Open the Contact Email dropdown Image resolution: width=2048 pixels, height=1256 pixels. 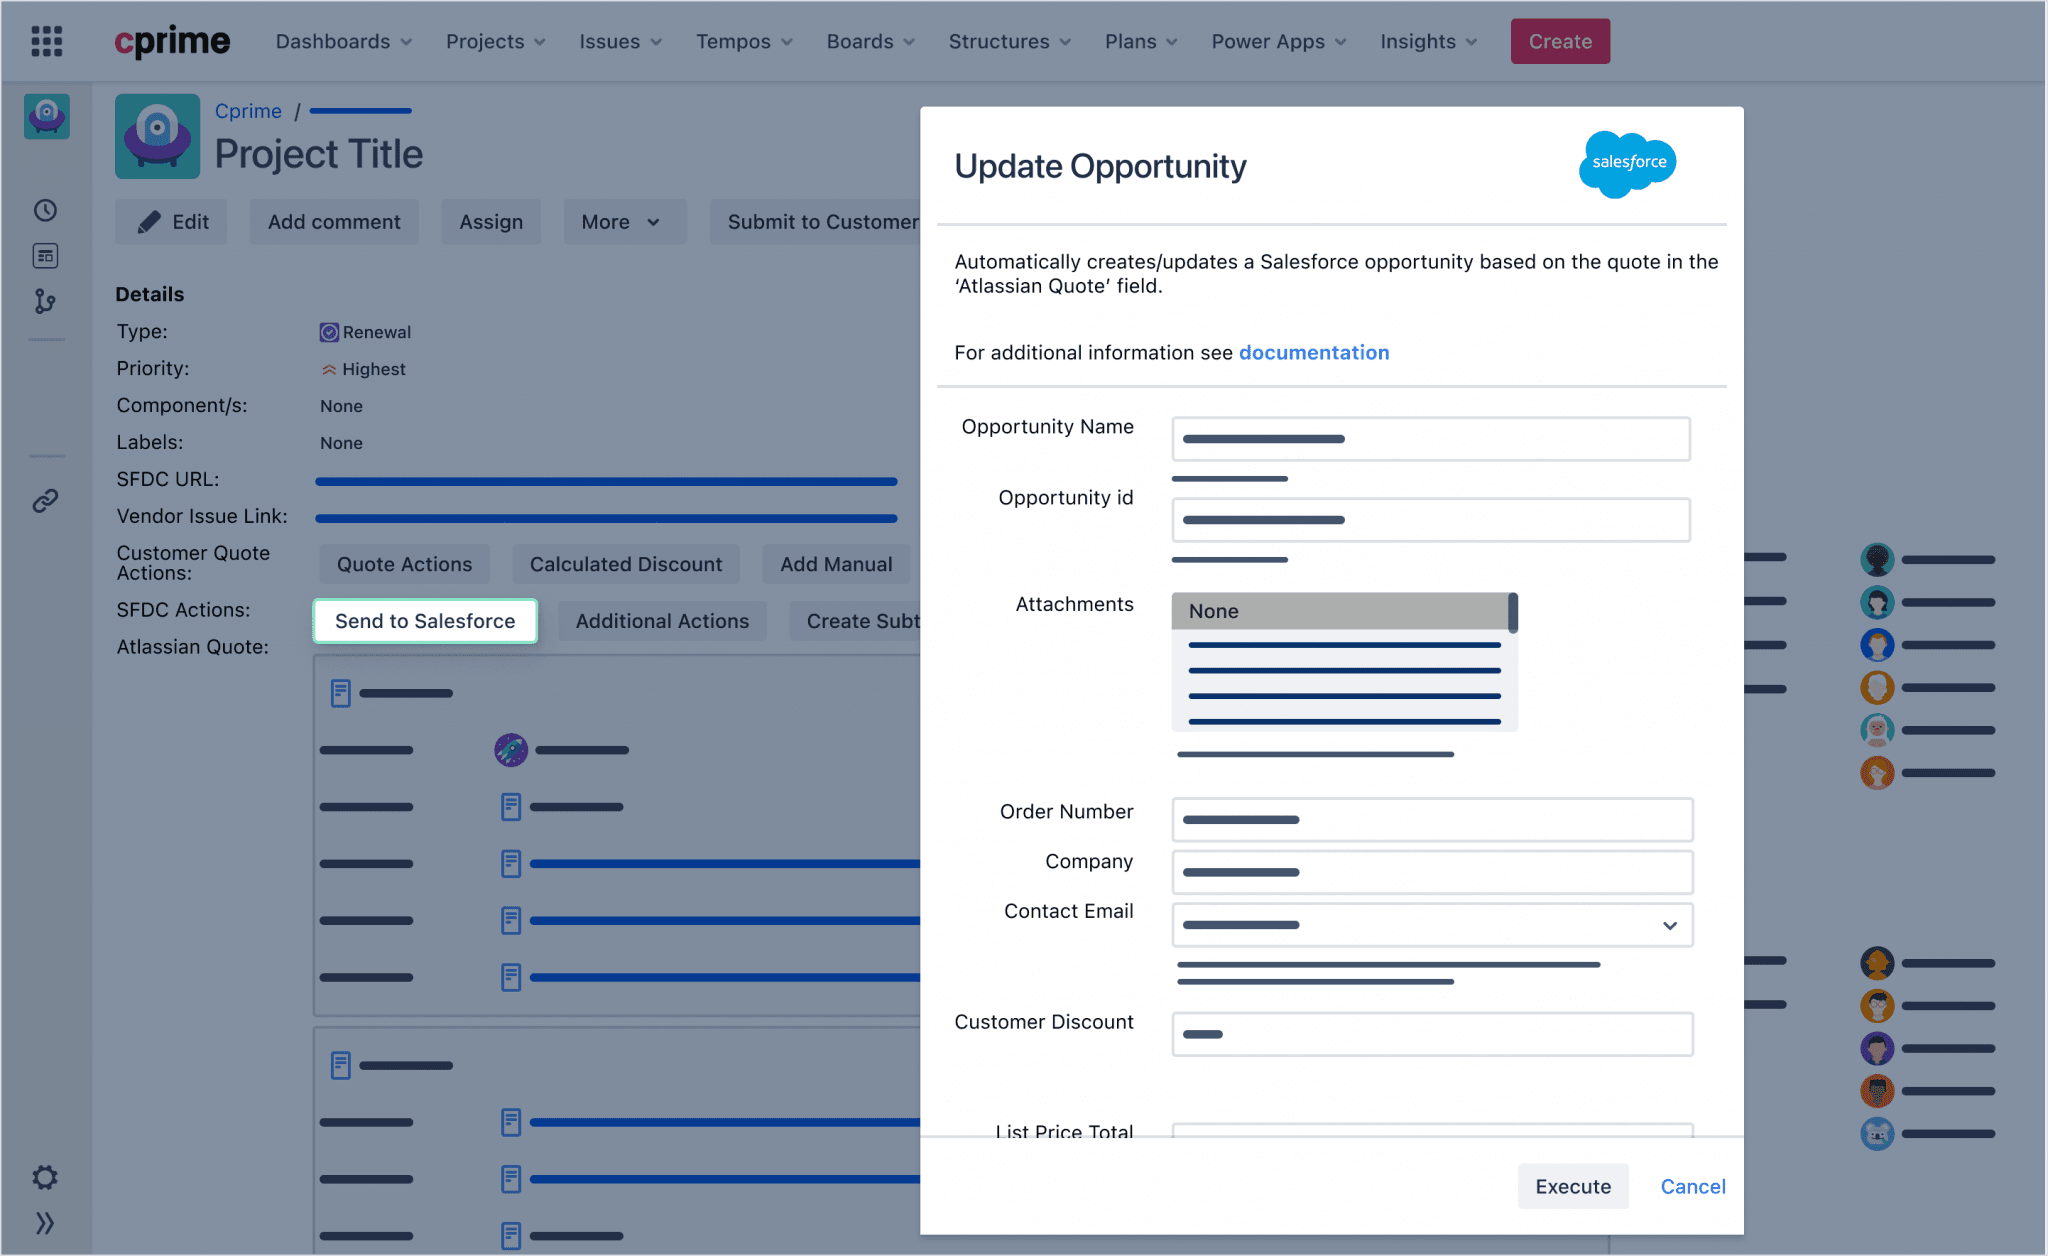point(1432,925)
